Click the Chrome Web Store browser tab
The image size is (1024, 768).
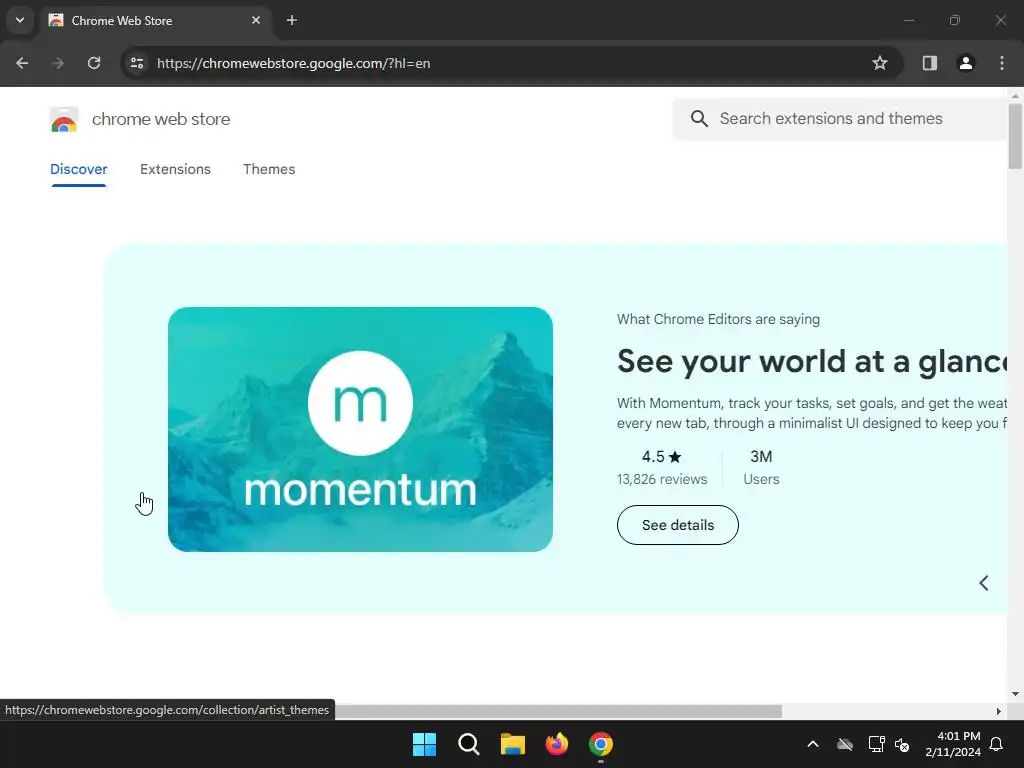pos(155,20)
